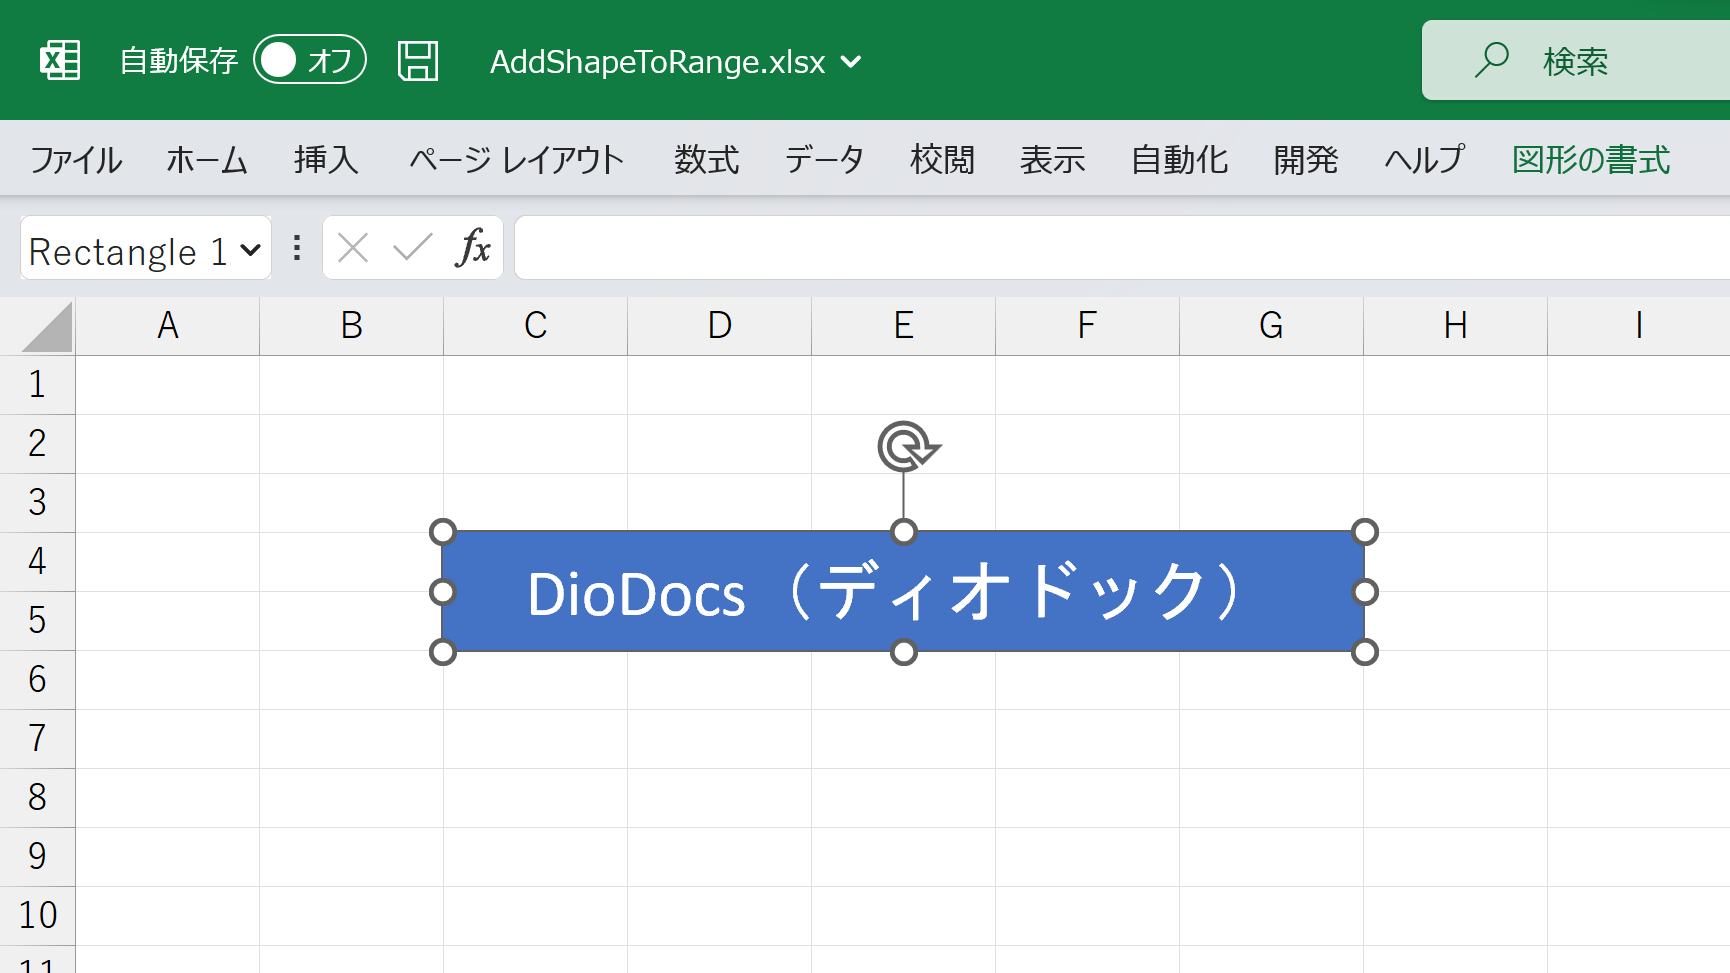Image resolution: width=1730 pixels, height=973 pixels.
Task: Switch to the ホーム ribbon tab
Action: tap(207, 159)
